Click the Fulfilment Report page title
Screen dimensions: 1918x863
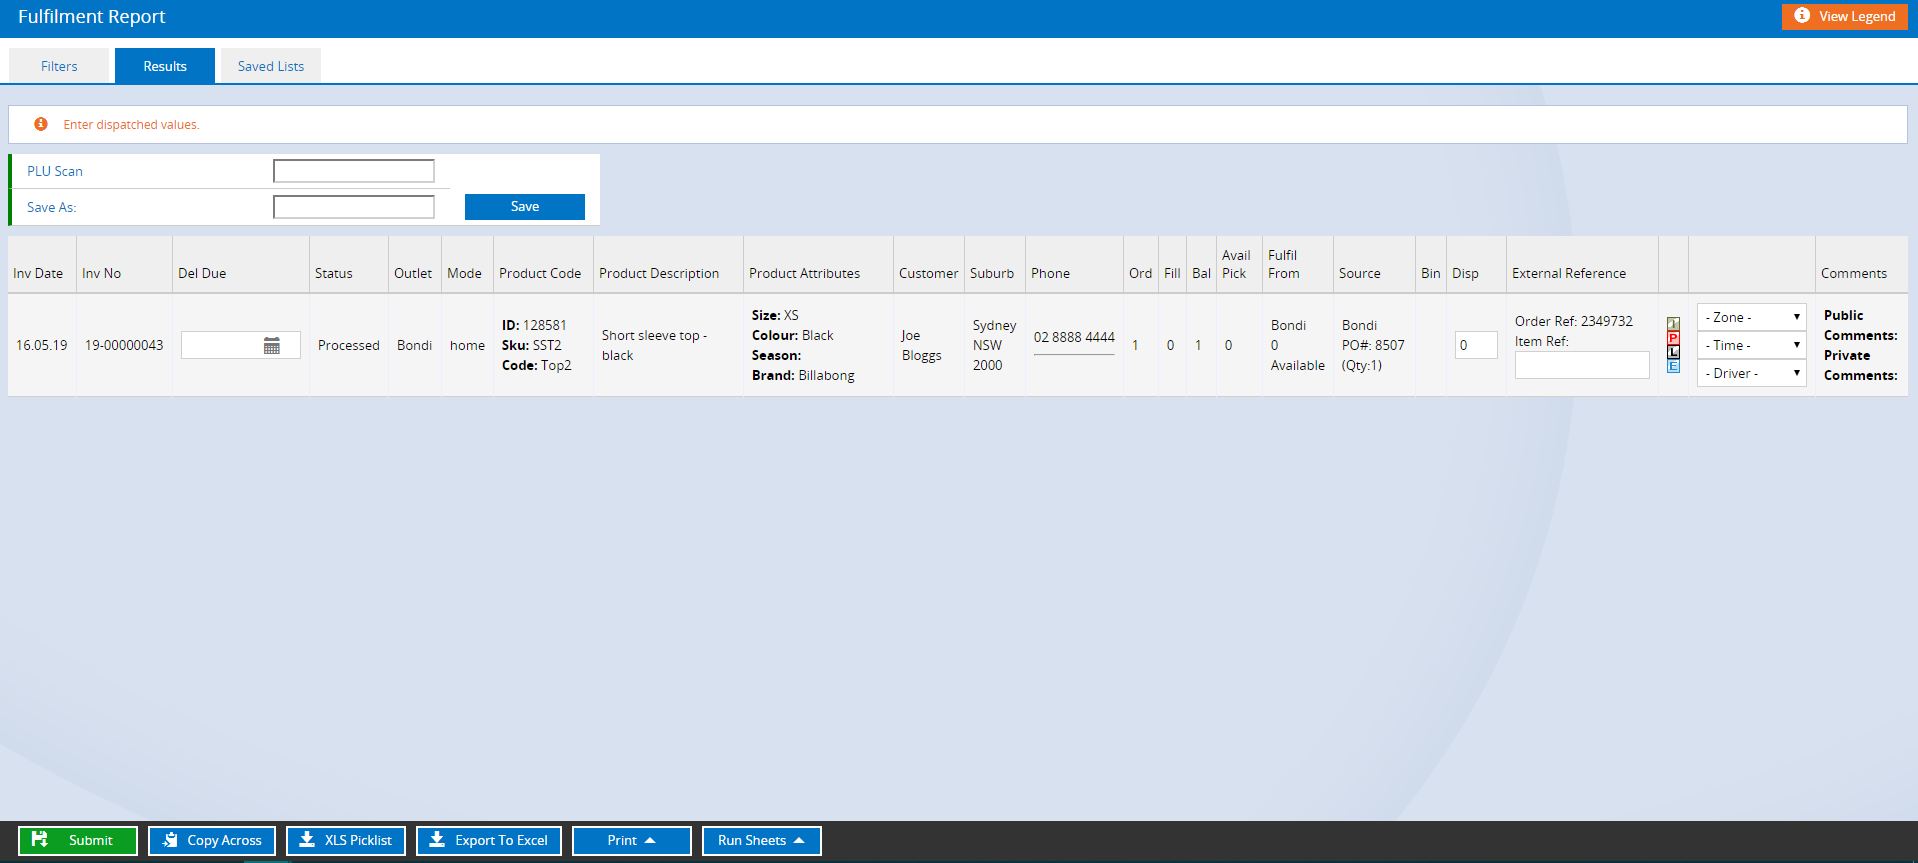pos(92,17)
